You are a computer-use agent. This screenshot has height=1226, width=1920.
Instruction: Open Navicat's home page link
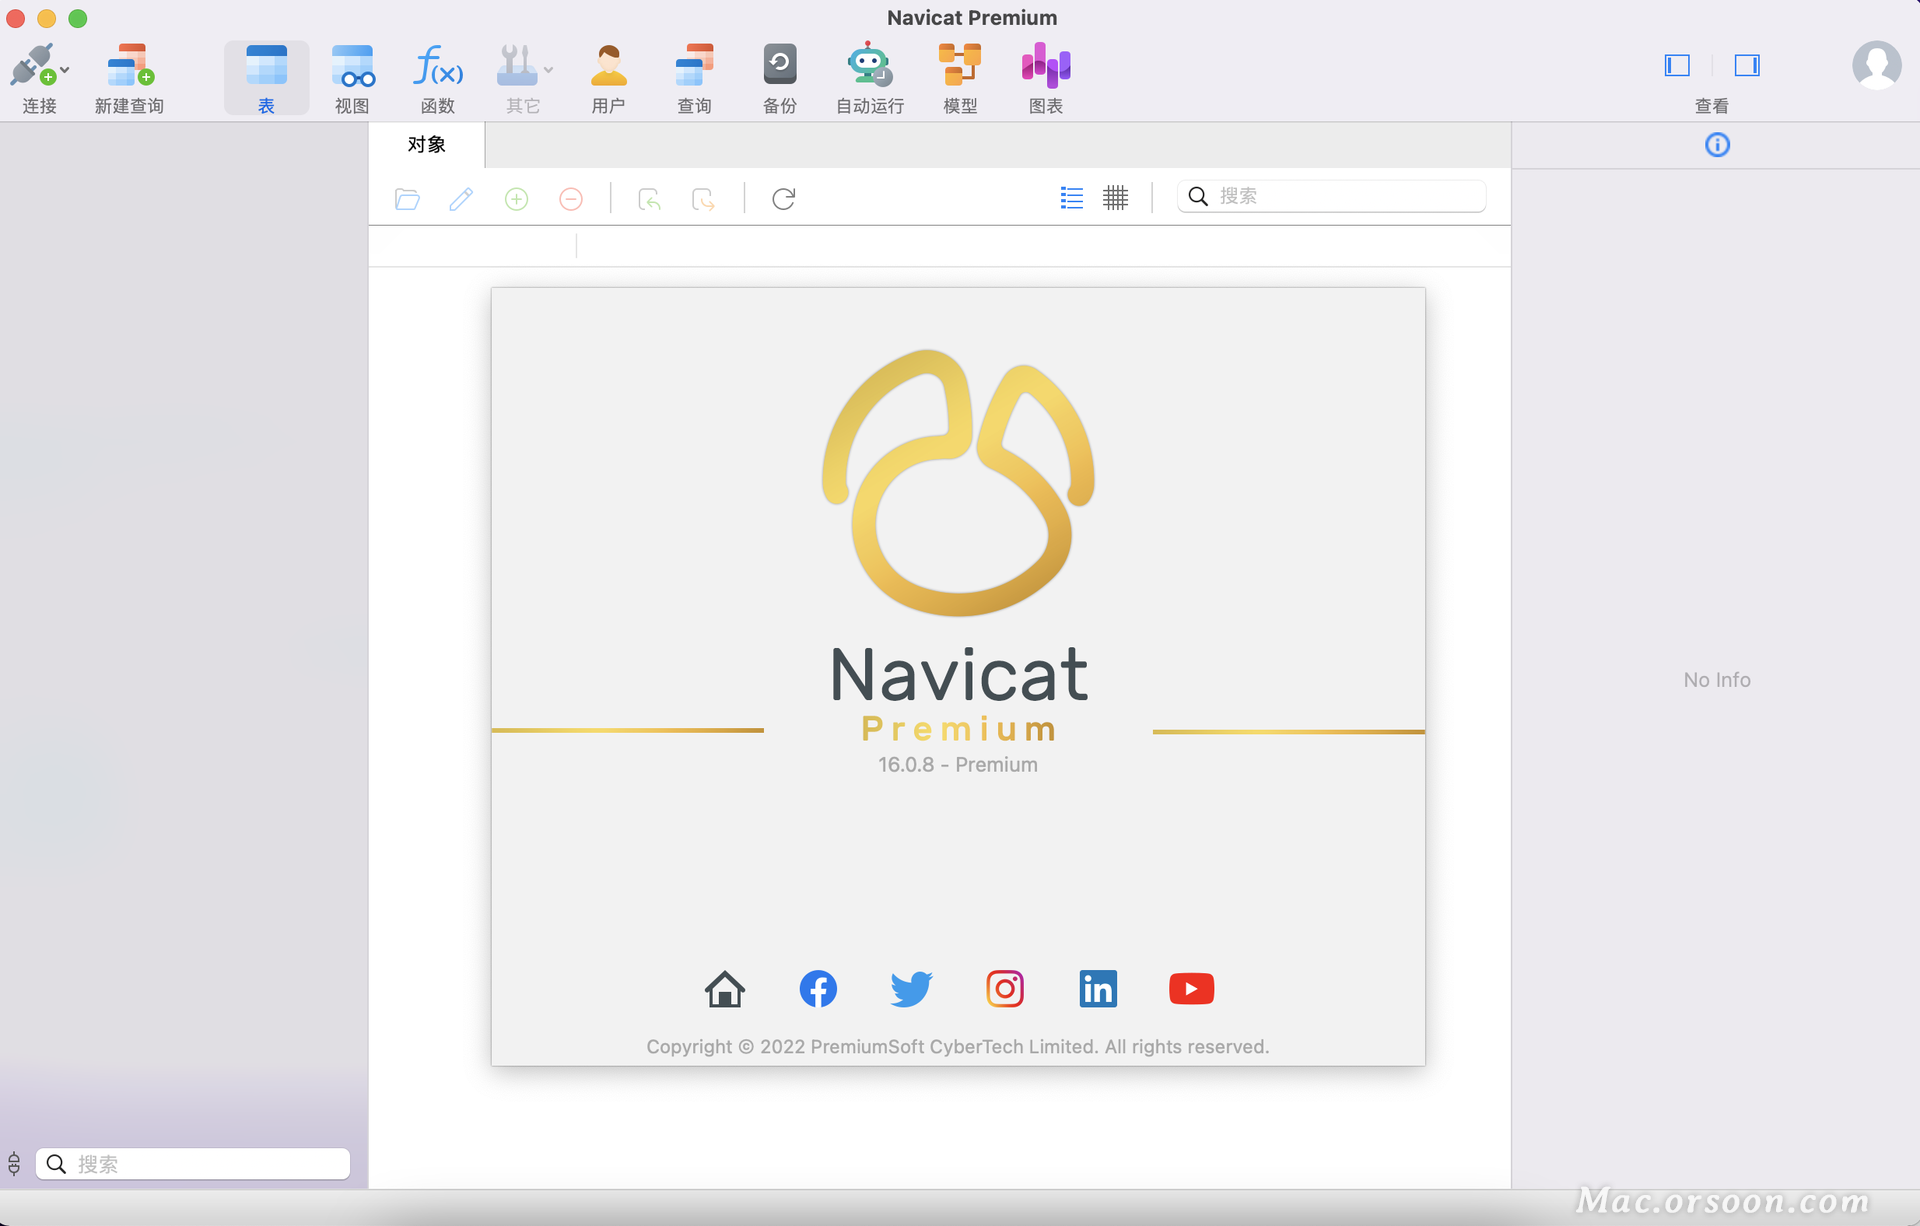click(x=724, y=989)
